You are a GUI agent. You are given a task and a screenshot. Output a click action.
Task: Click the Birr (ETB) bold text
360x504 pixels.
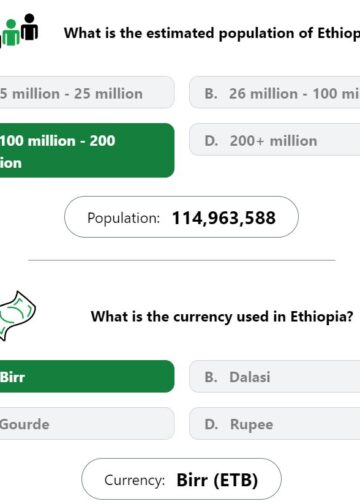point(217,480)
